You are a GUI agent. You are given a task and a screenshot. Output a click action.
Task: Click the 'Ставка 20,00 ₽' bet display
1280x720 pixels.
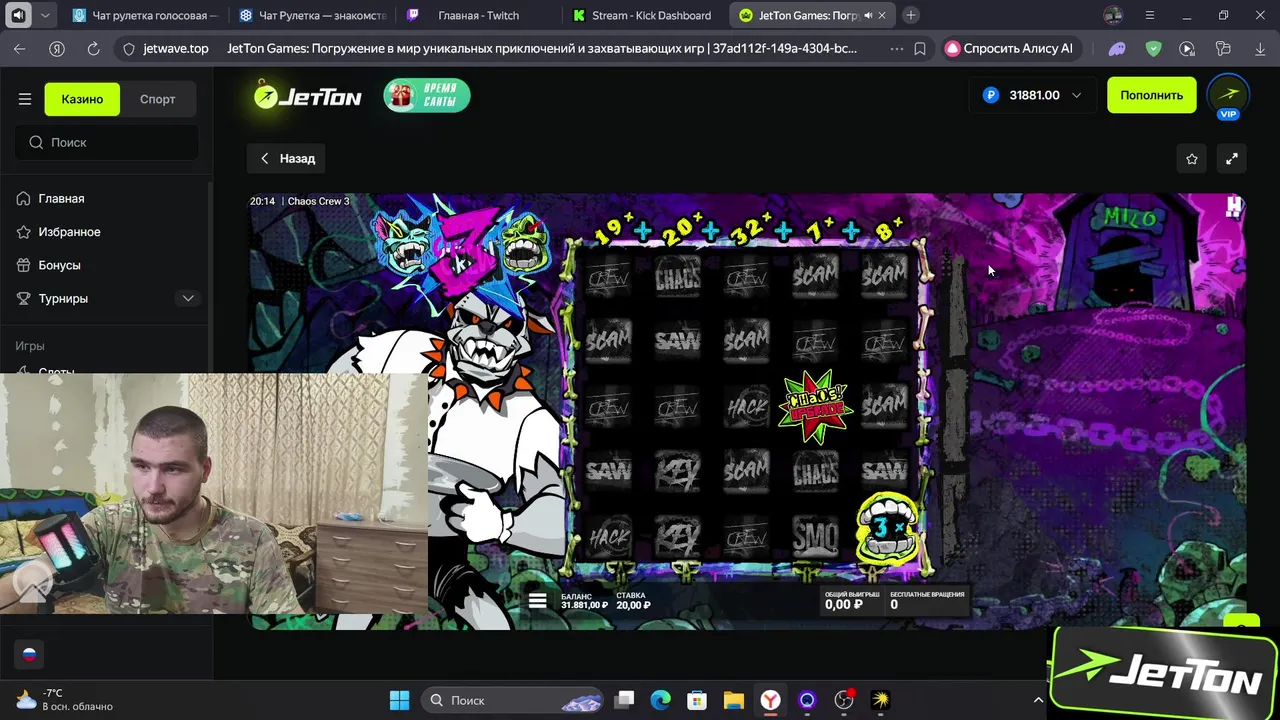634,600
